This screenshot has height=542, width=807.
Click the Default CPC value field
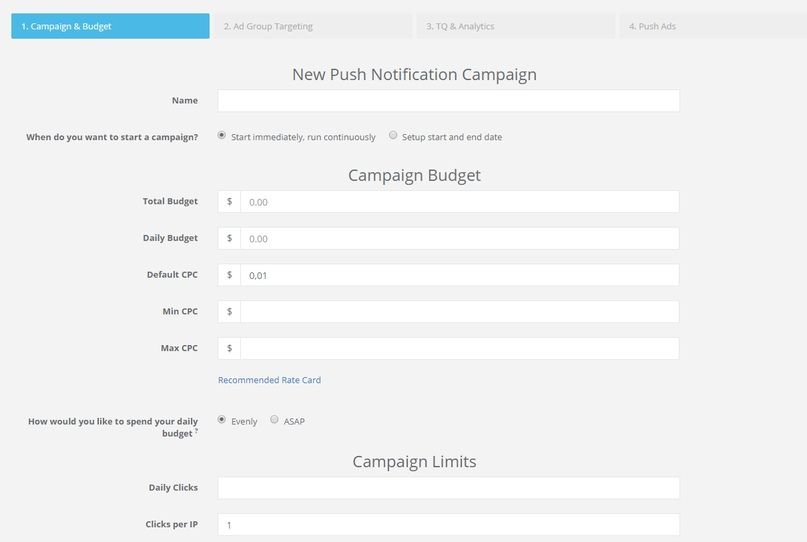(x=460, y=275)
